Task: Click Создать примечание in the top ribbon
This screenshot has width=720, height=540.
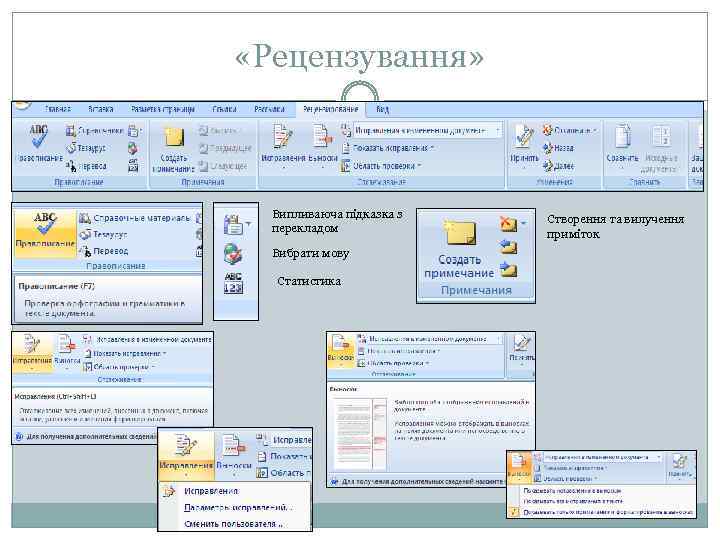Action: 174,149
